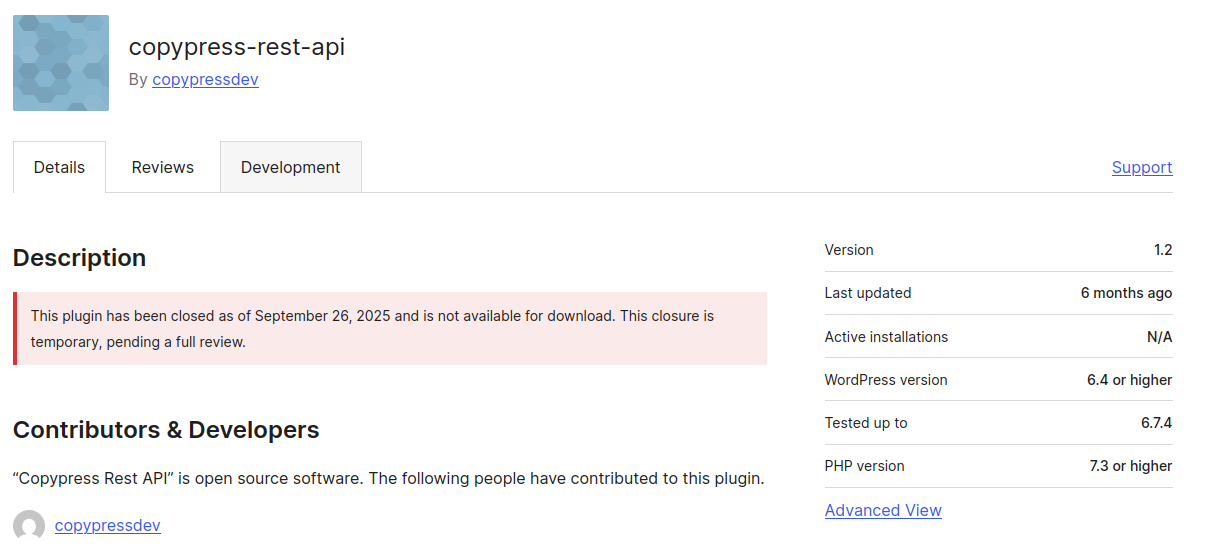Click the PHP version row
This screenshot has height=550, width=1205.
tap(998, 466)
